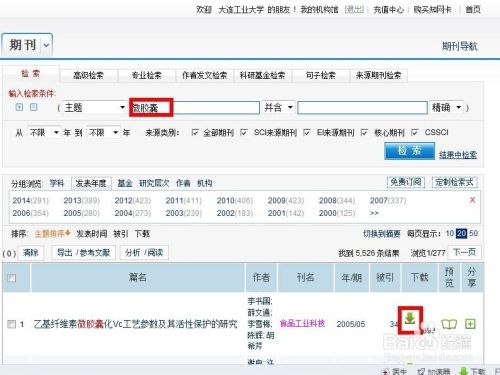Viewport: 500px width, 375px height.
Task: Open the 期刊导航 link
Action: 460,46
